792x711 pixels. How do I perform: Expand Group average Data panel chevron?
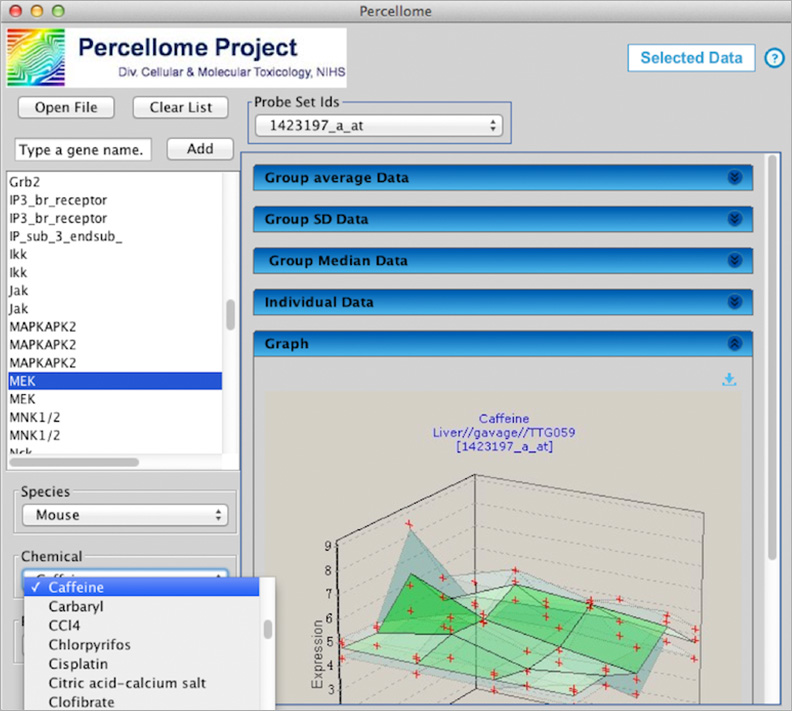tap(735, 177)
